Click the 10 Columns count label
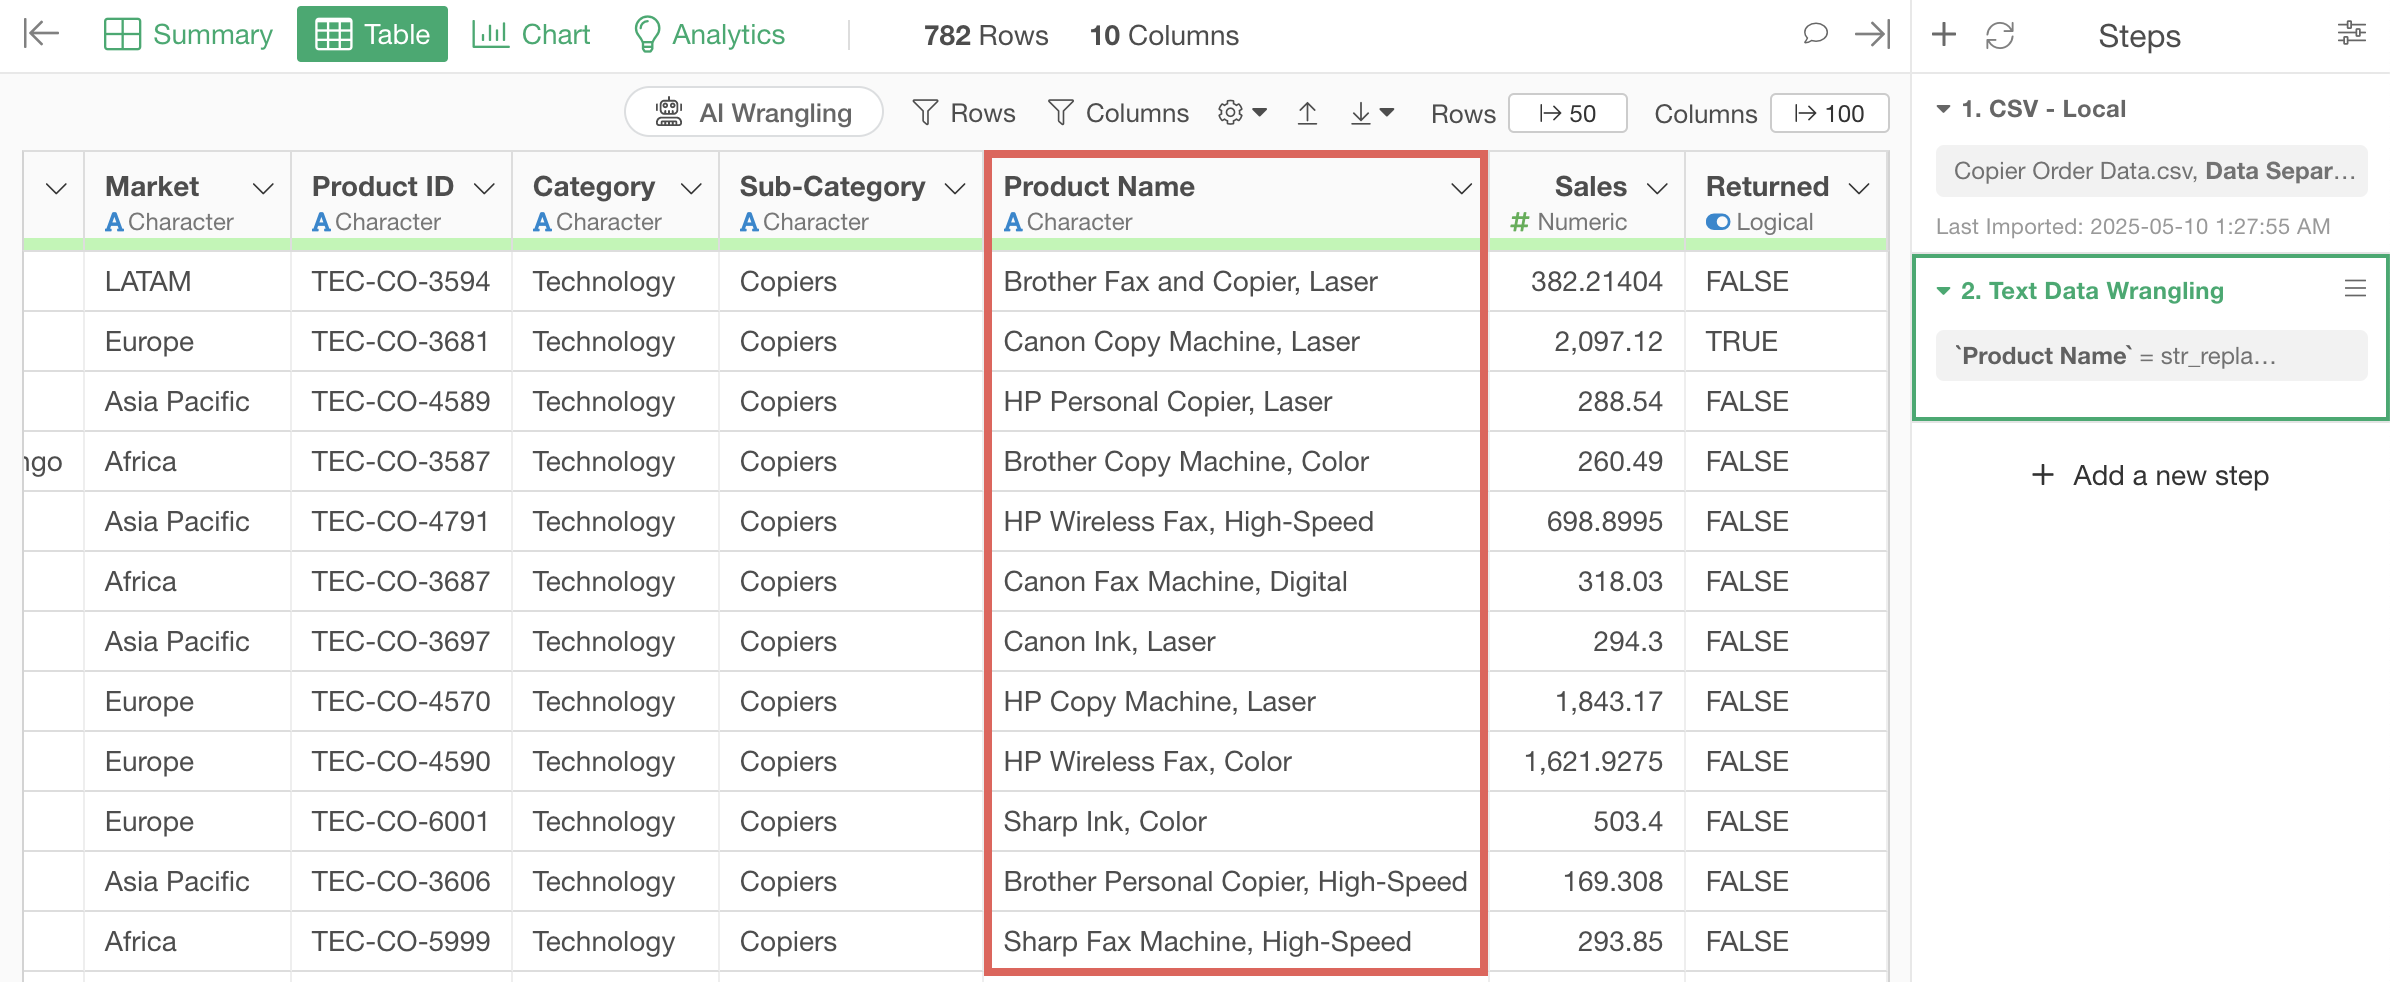The width and height of the screenshot is (2390, 982). pyautogui.click(x=1164, y=35)
